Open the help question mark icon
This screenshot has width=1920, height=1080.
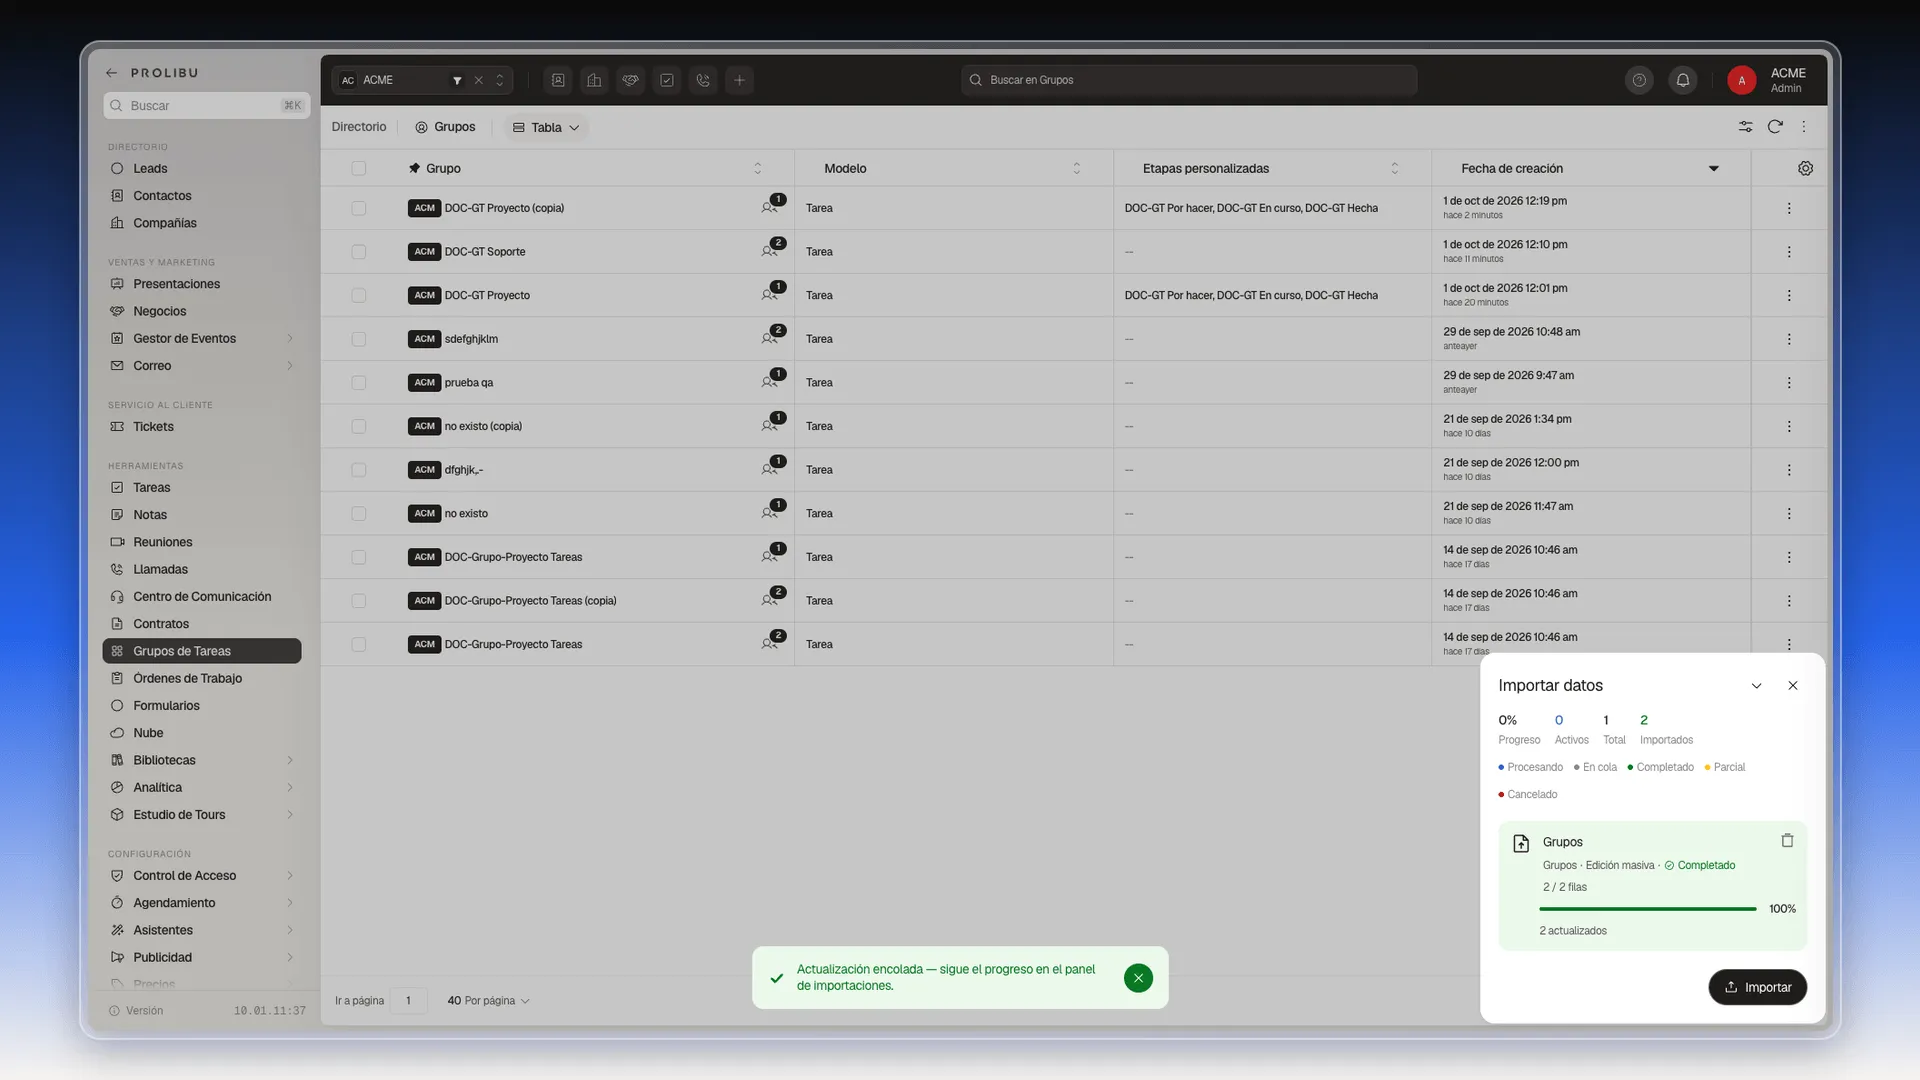pyautogui.click(x=1639, y=80)
